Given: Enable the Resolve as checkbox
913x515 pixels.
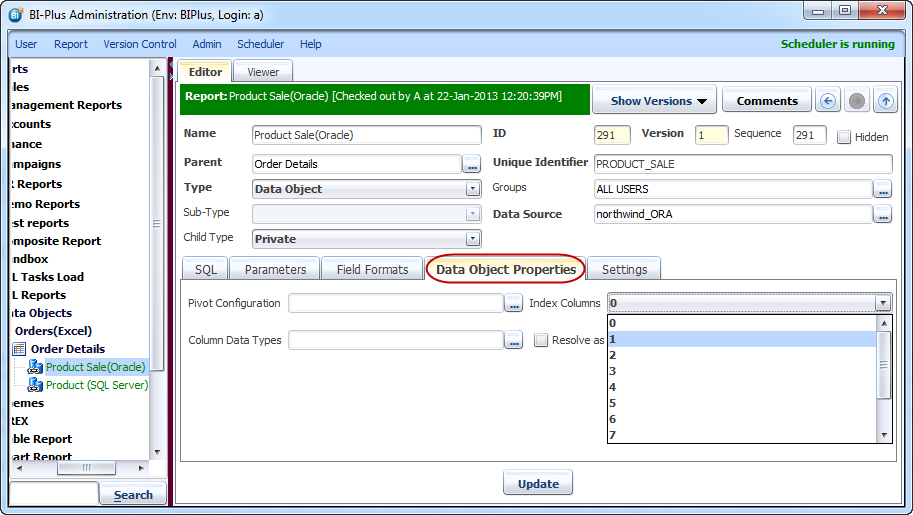Looking at the screenshot, I should click(541, 341).
